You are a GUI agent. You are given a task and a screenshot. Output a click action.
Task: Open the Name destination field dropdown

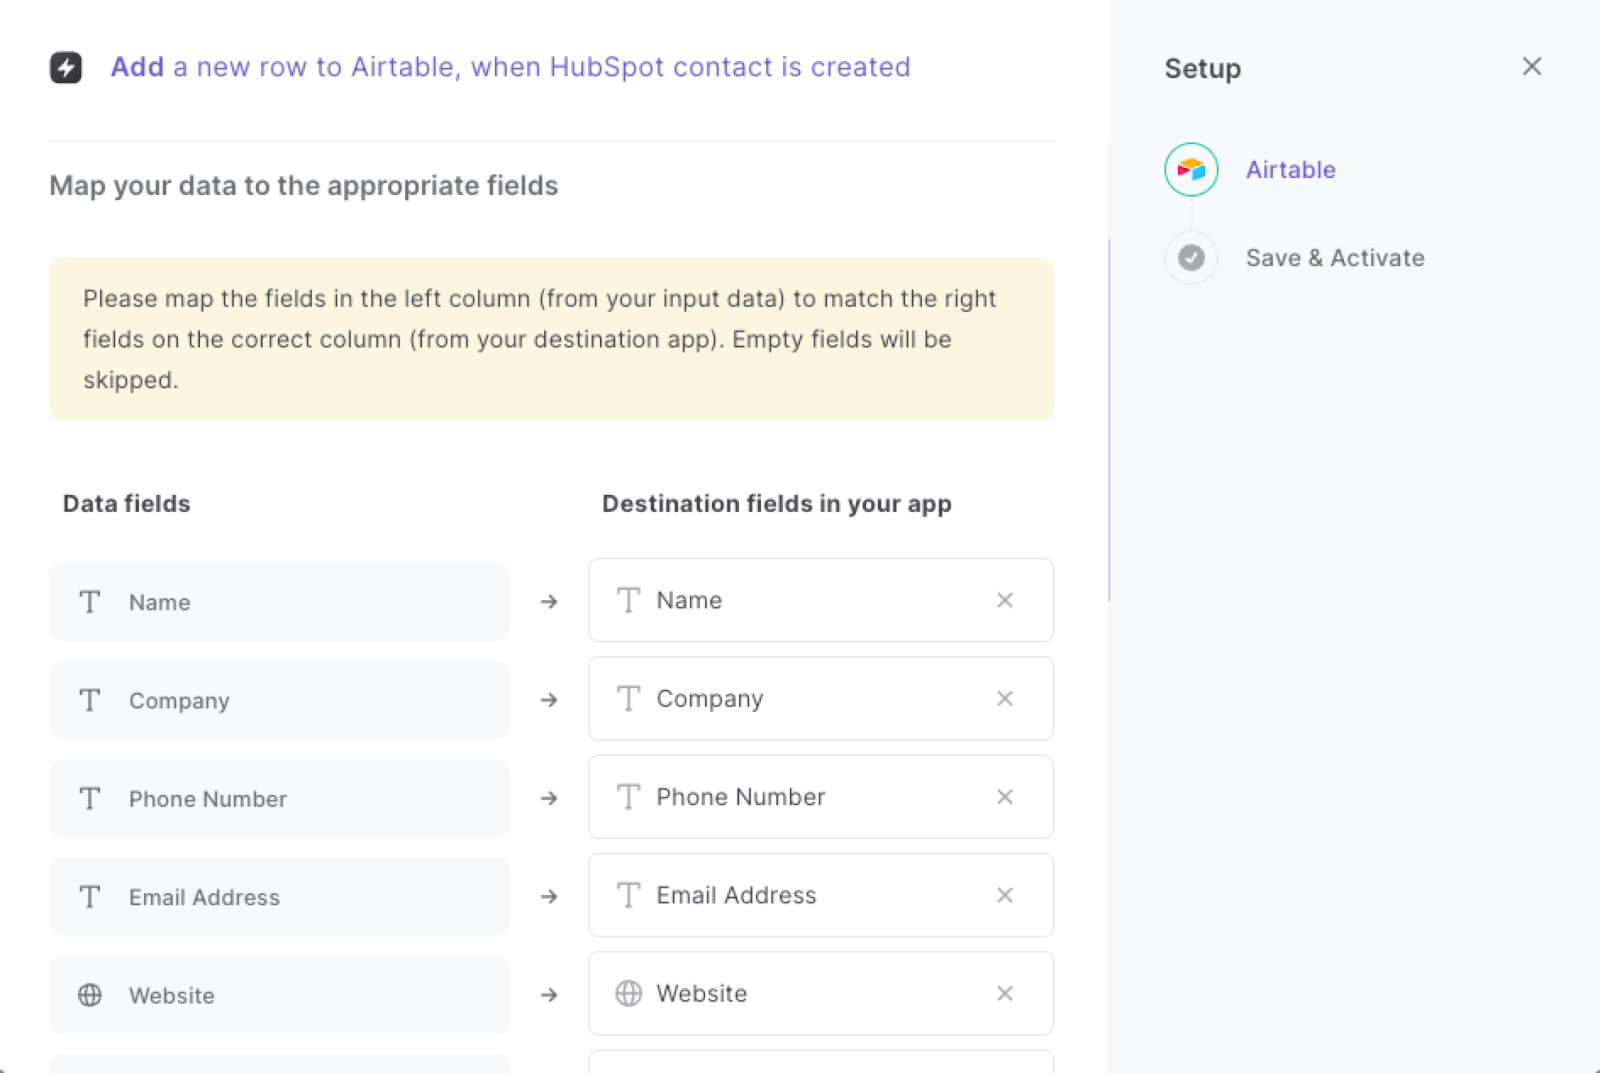click(820, 600)
